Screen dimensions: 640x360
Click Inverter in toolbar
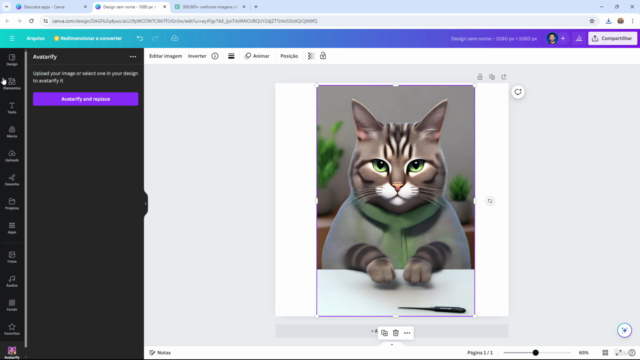tap(197, 56)
